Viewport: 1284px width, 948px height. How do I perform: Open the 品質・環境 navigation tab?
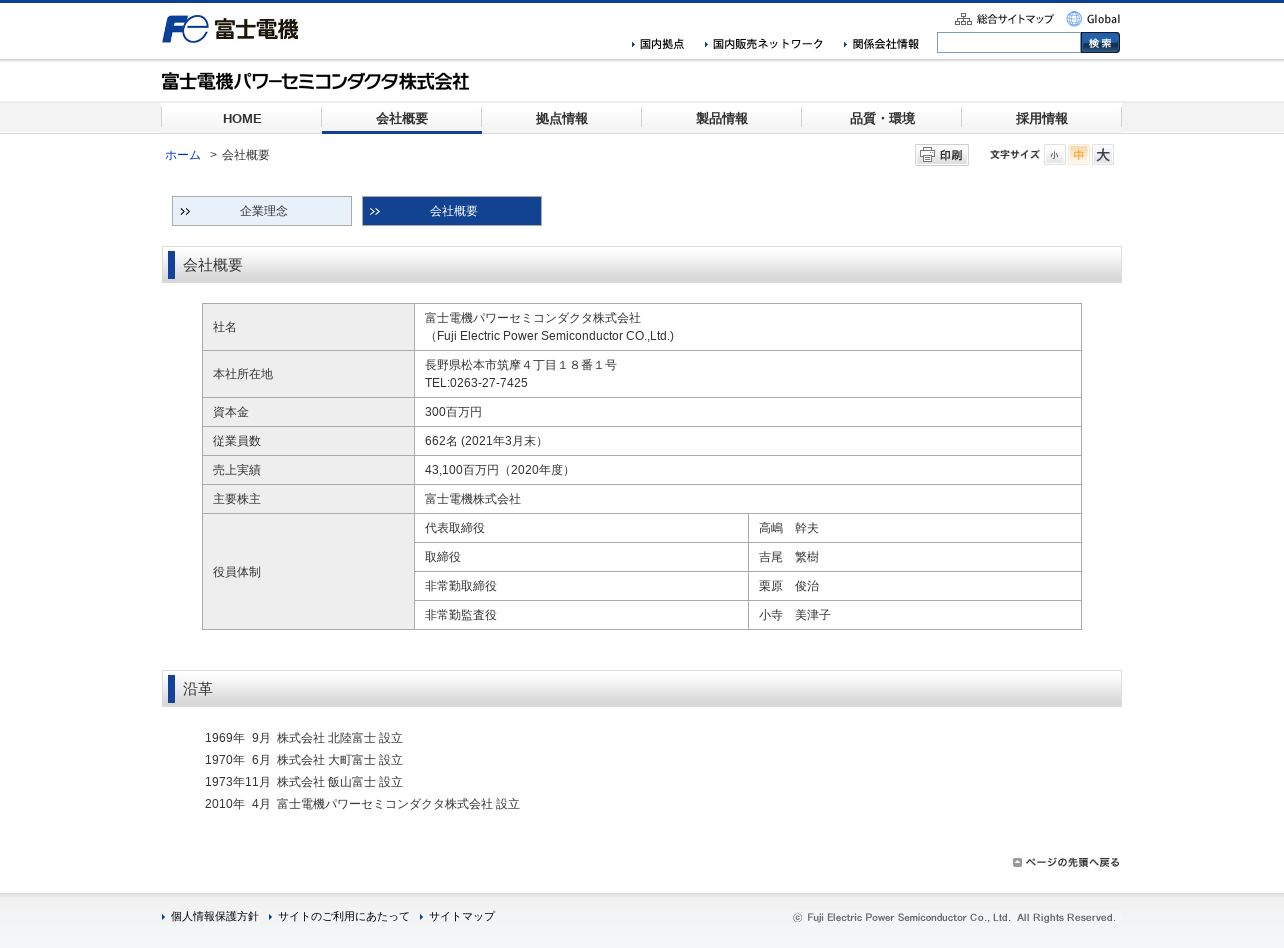(882, 118)
